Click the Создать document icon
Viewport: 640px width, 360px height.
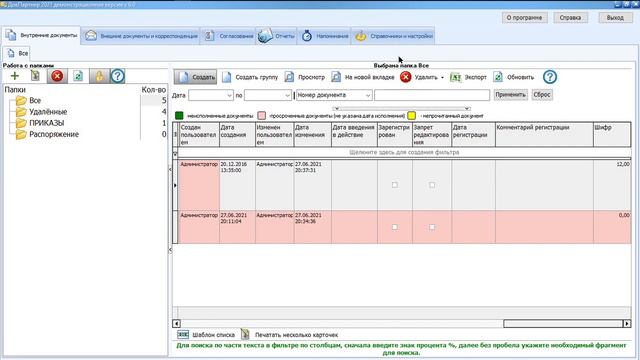point(184,77)
